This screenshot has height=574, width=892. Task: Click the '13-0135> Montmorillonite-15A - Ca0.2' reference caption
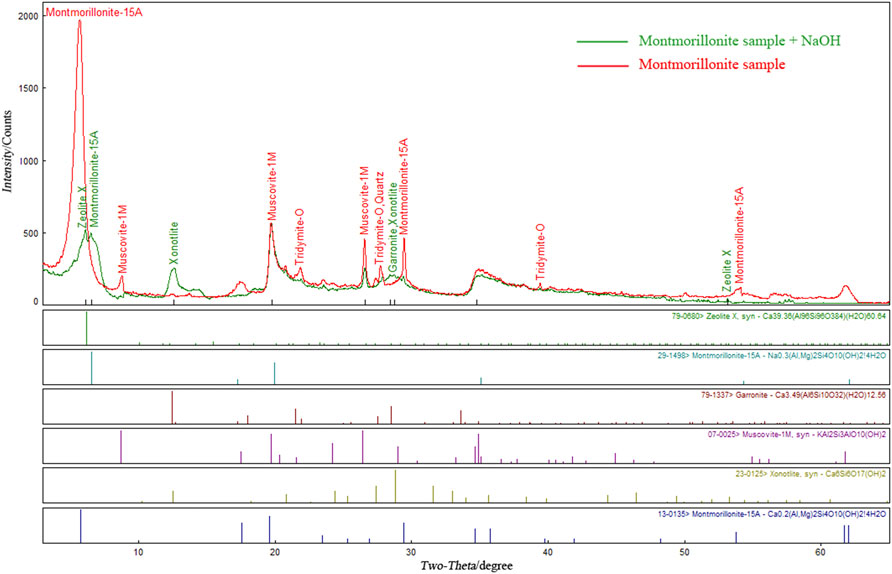pyautogui.click(x=771, y=514)
